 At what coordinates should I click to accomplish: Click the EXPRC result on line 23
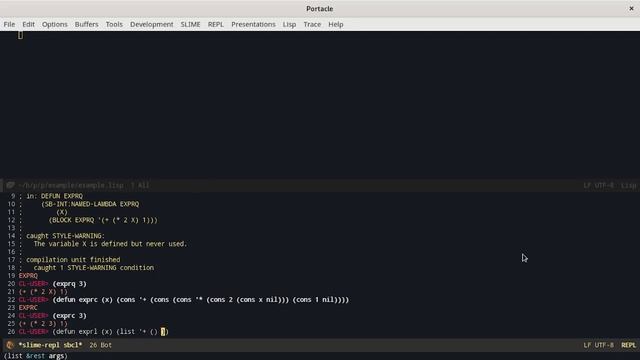coord(28,308)
